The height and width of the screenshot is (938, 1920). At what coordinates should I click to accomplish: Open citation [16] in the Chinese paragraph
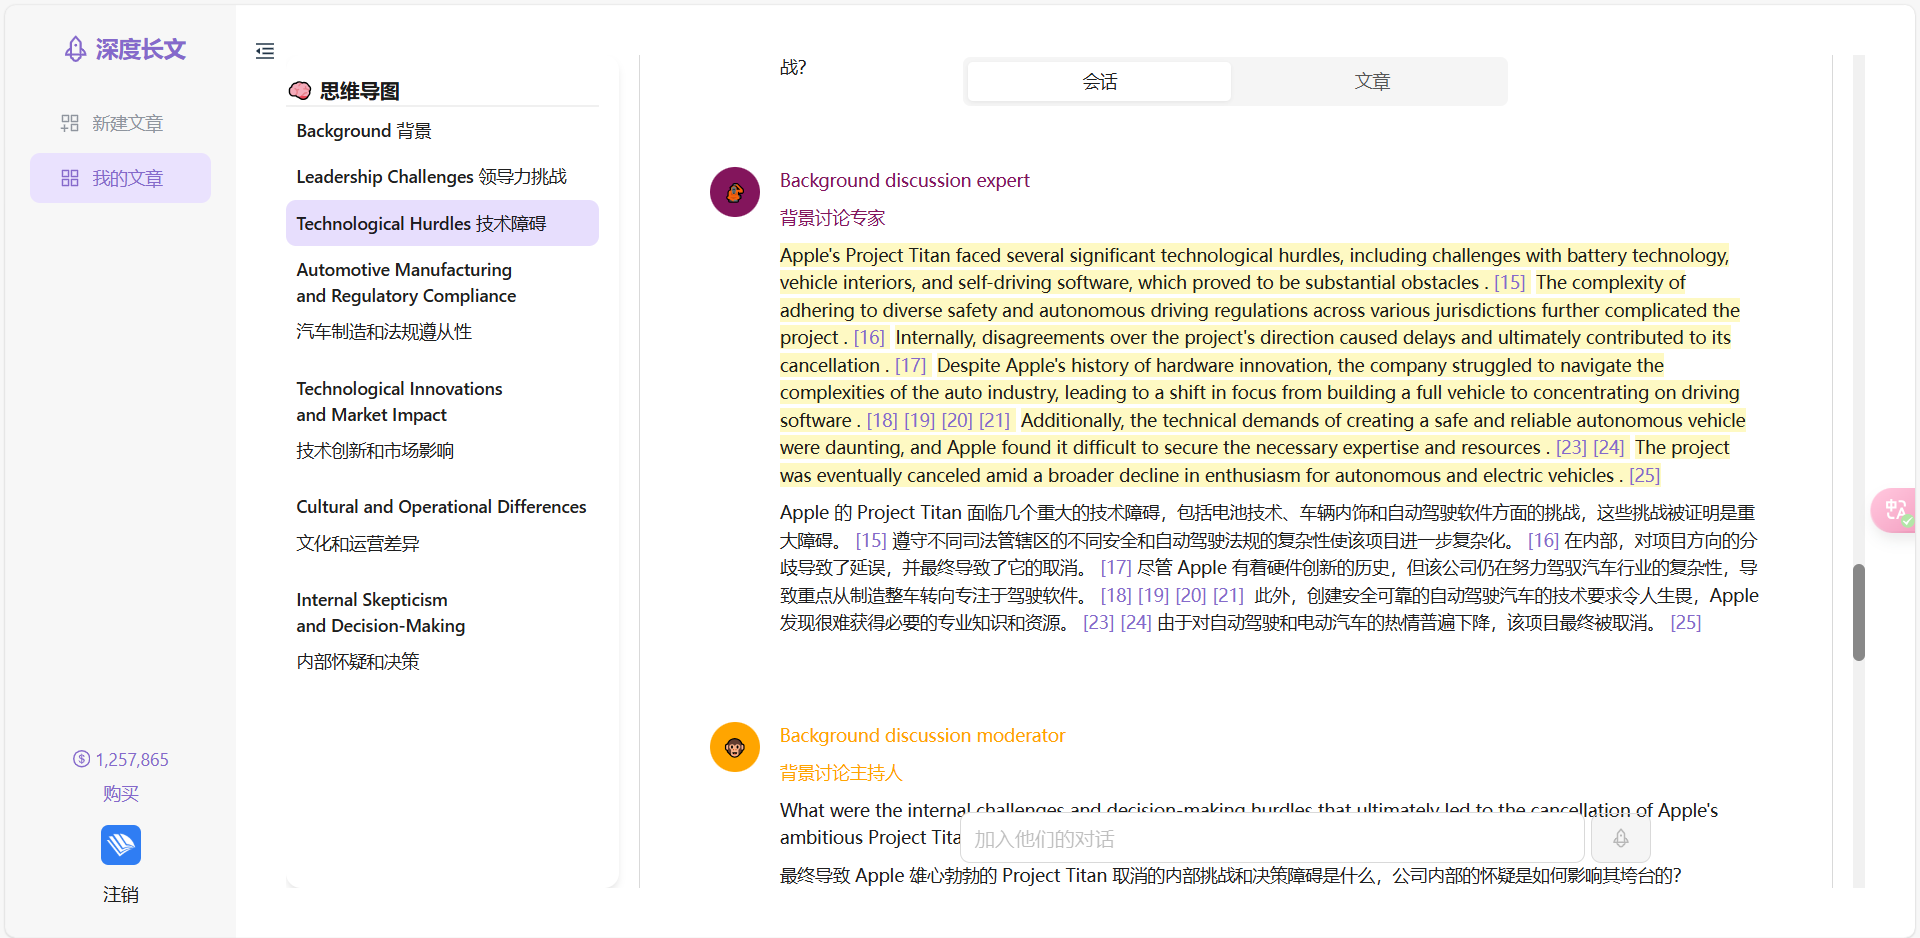coord(1543,540)
